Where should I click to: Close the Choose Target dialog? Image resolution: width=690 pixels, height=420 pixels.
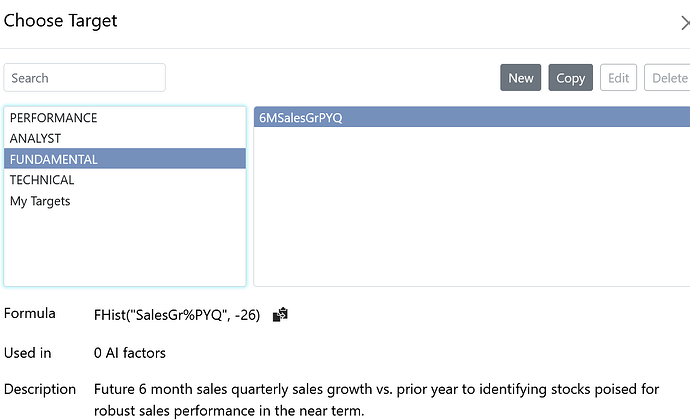tap(684, 23)
